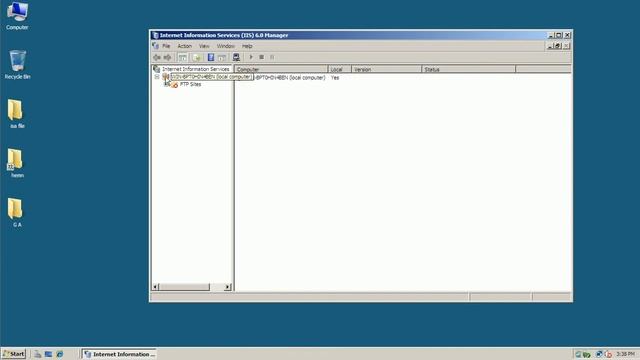Click the blue network tray icon
The width and height of the screenshot is (640, 360).
tap(599, 354)
